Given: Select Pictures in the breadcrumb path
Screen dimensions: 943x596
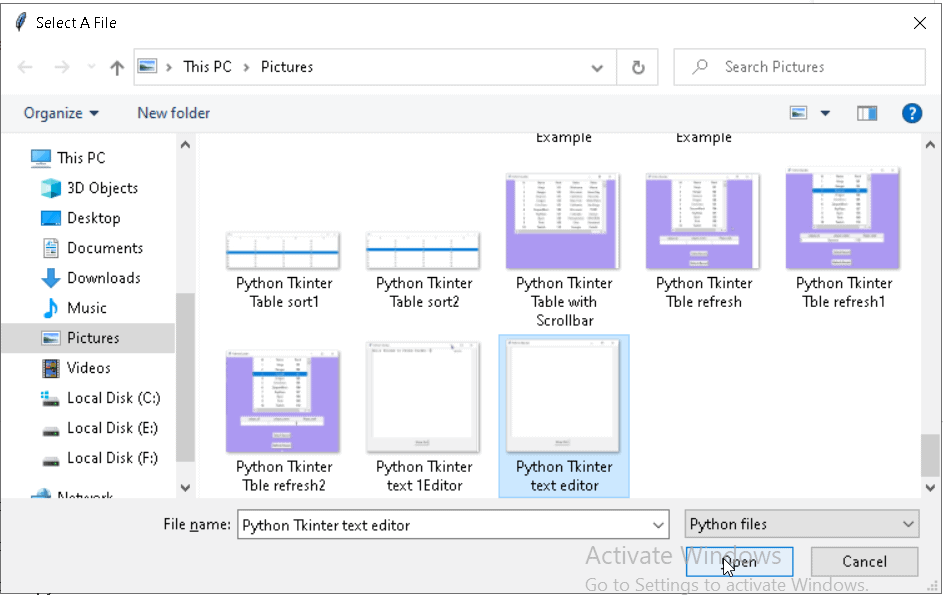Looking at the screenshot, I should (286, 67).
